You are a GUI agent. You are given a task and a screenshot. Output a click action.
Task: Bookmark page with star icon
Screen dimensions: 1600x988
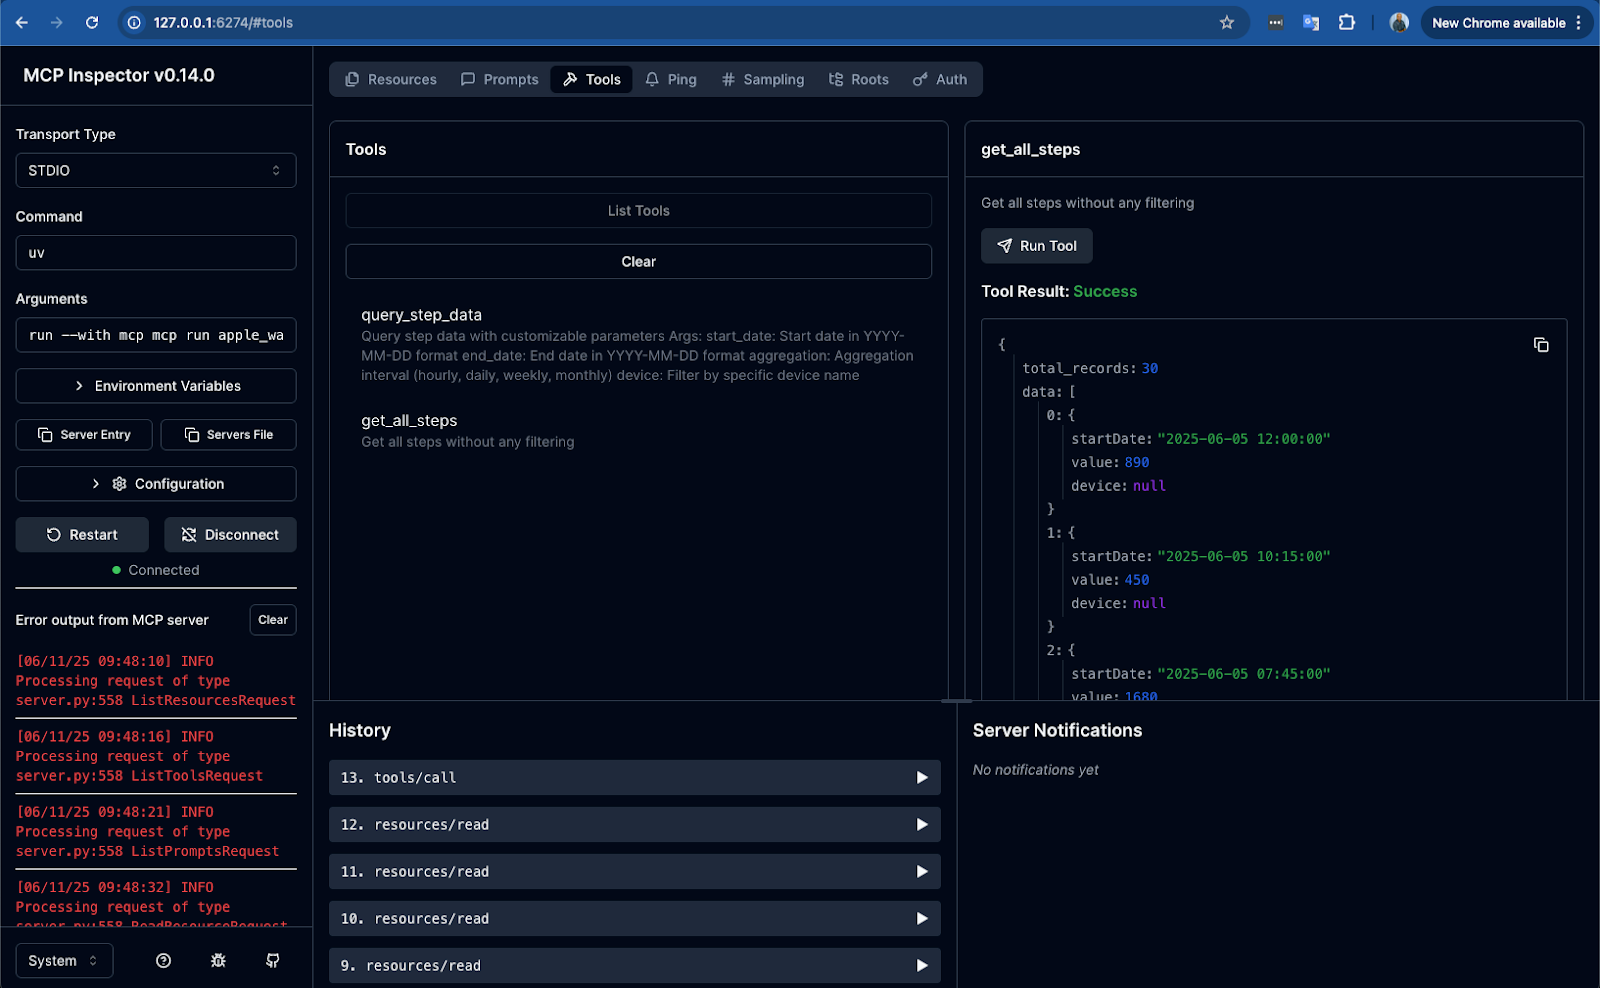click(1226, 23)
